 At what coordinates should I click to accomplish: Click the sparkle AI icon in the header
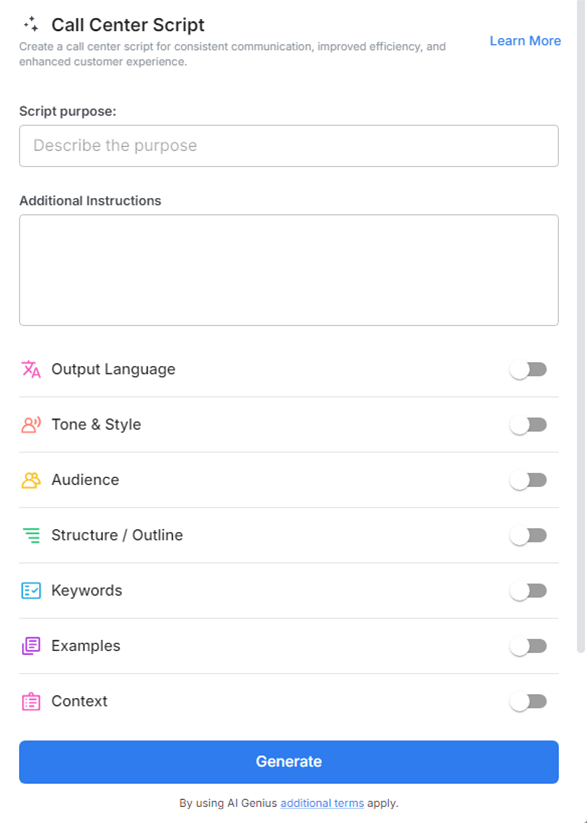click(32, 24)
